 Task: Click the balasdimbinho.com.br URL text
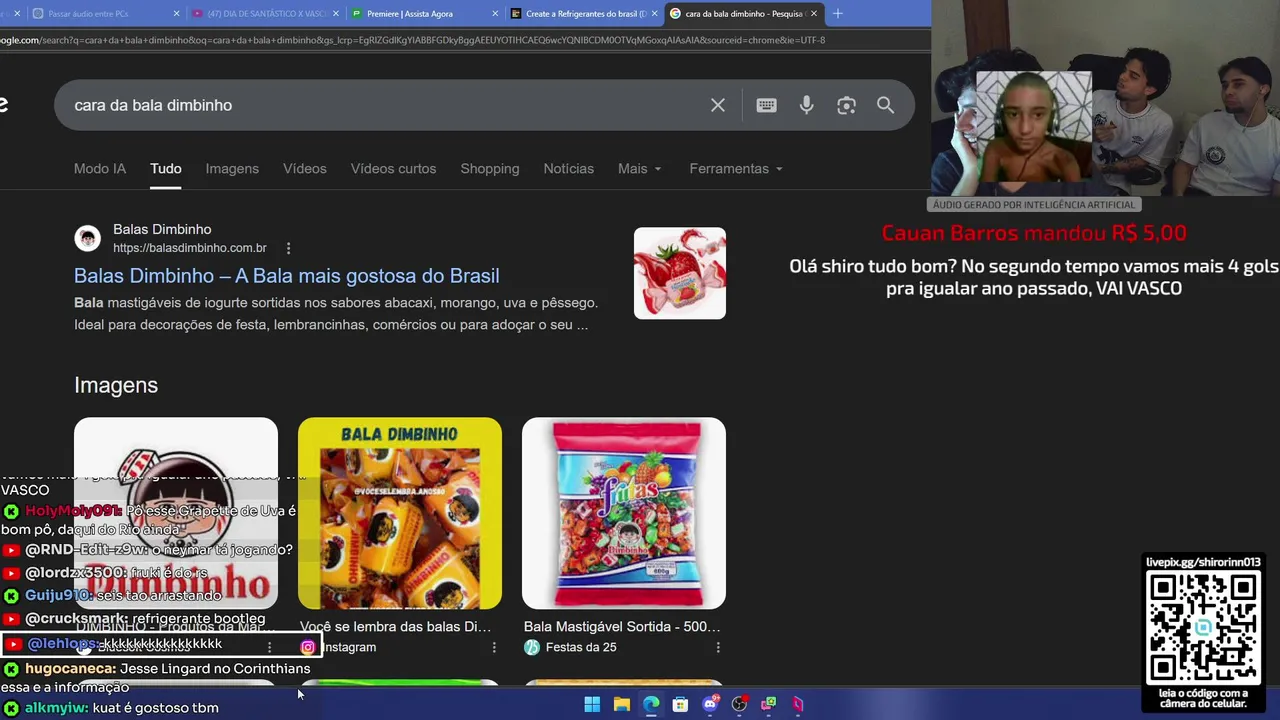pyautogui.click(x=190, y=248)
